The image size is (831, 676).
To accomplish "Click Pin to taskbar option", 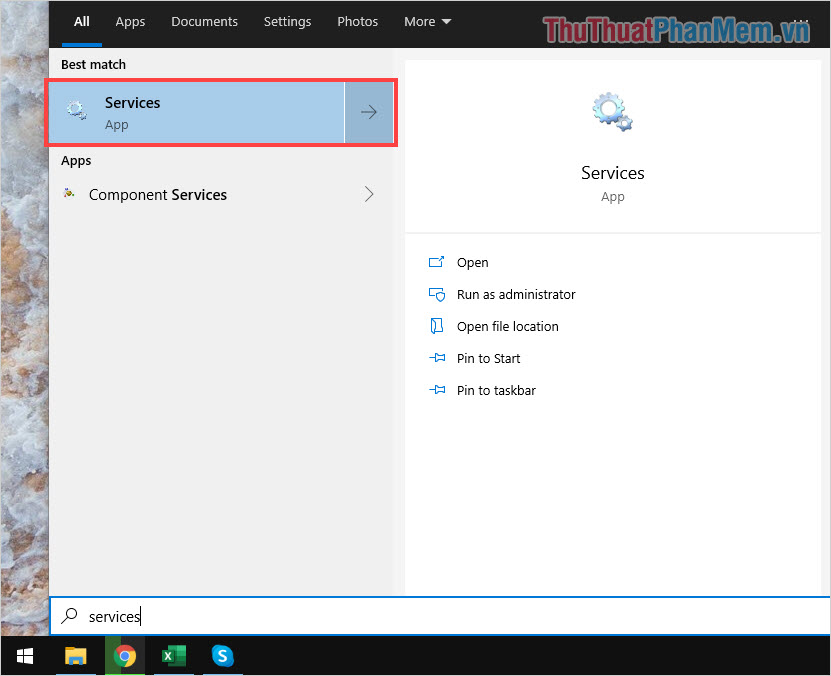I will [x=496, y=390].
